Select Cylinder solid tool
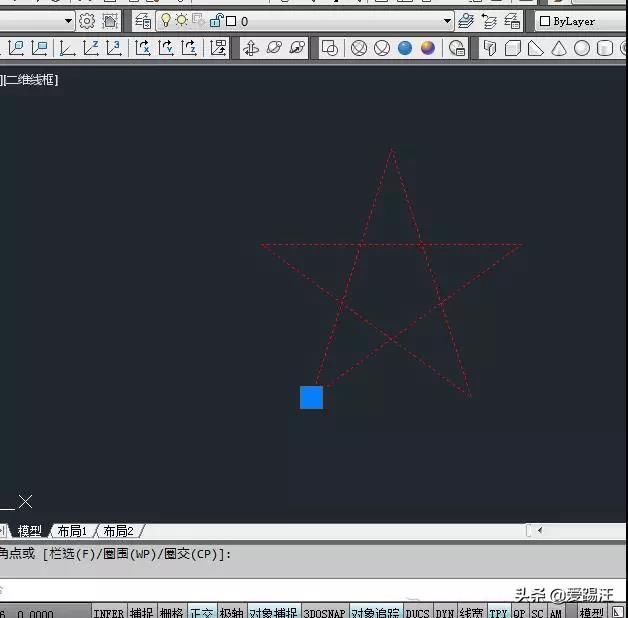 [605, 48]
